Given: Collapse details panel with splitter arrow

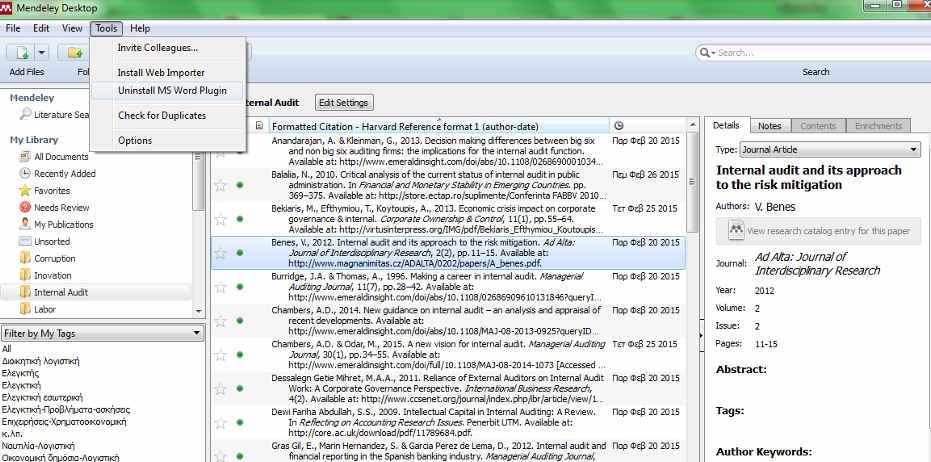Looking at the screenshot, I should click(701, 336).
